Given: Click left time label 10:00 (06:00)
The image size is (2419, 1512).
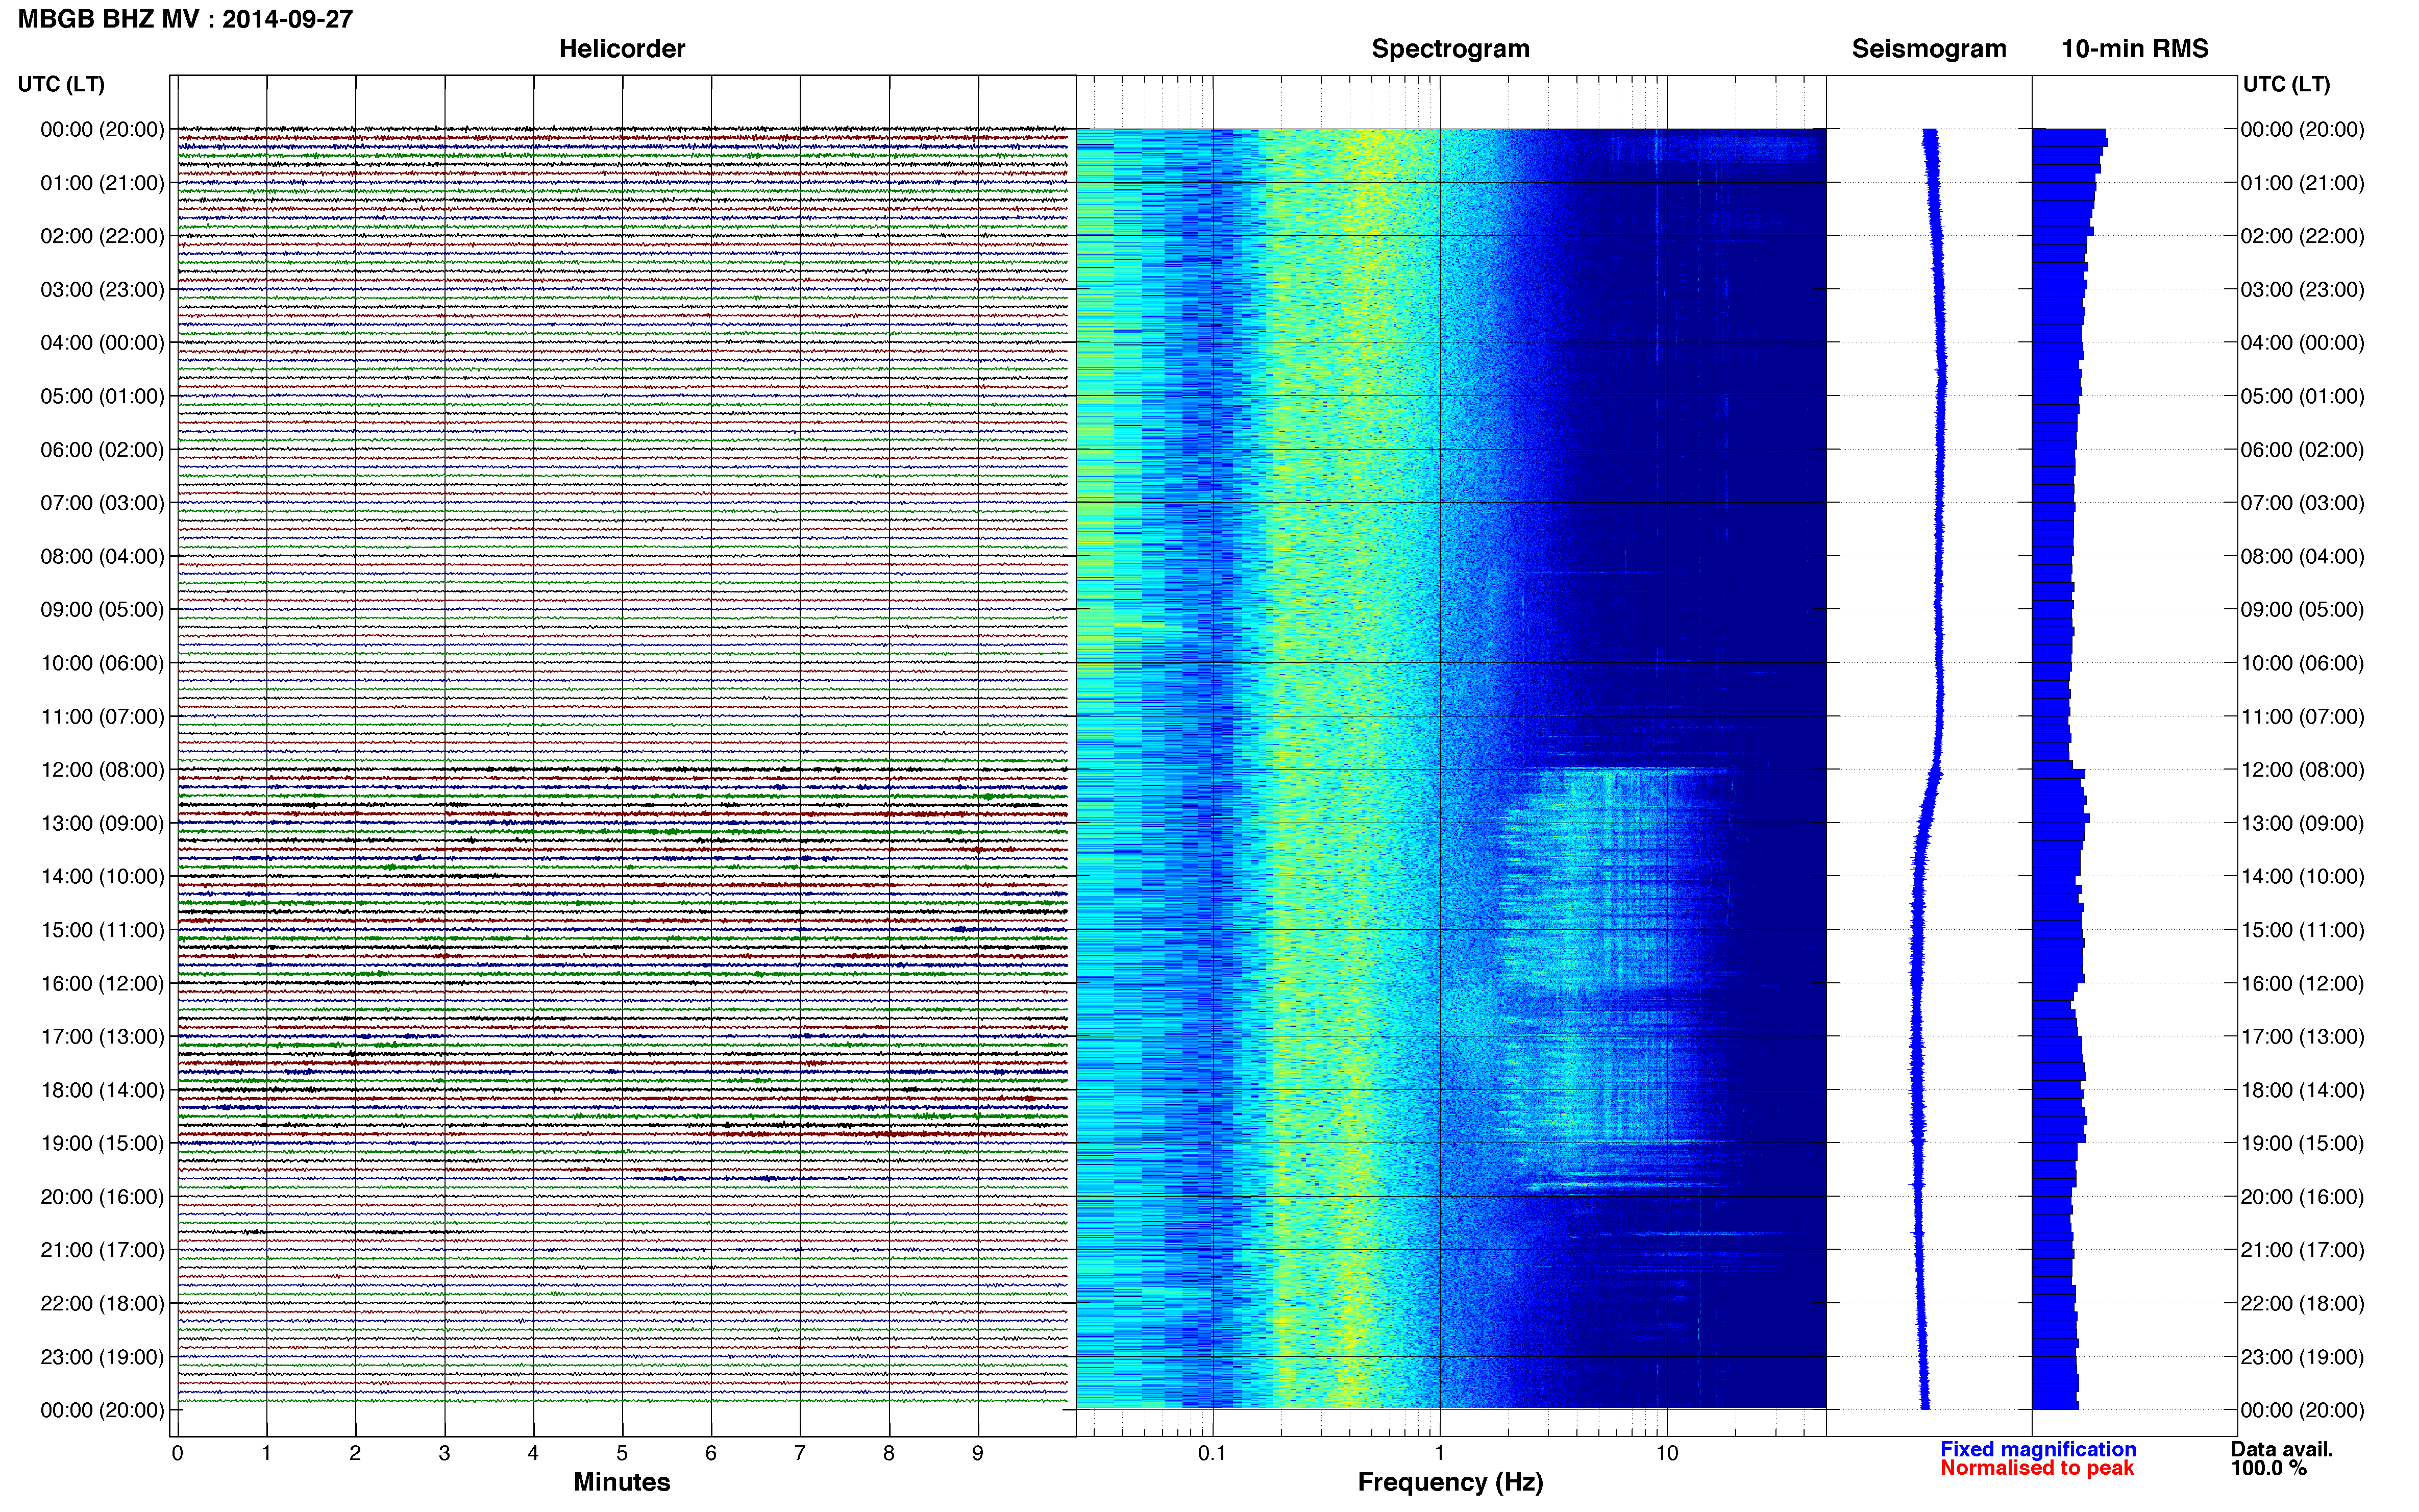Looking at the screenshot, I should 102,663.
